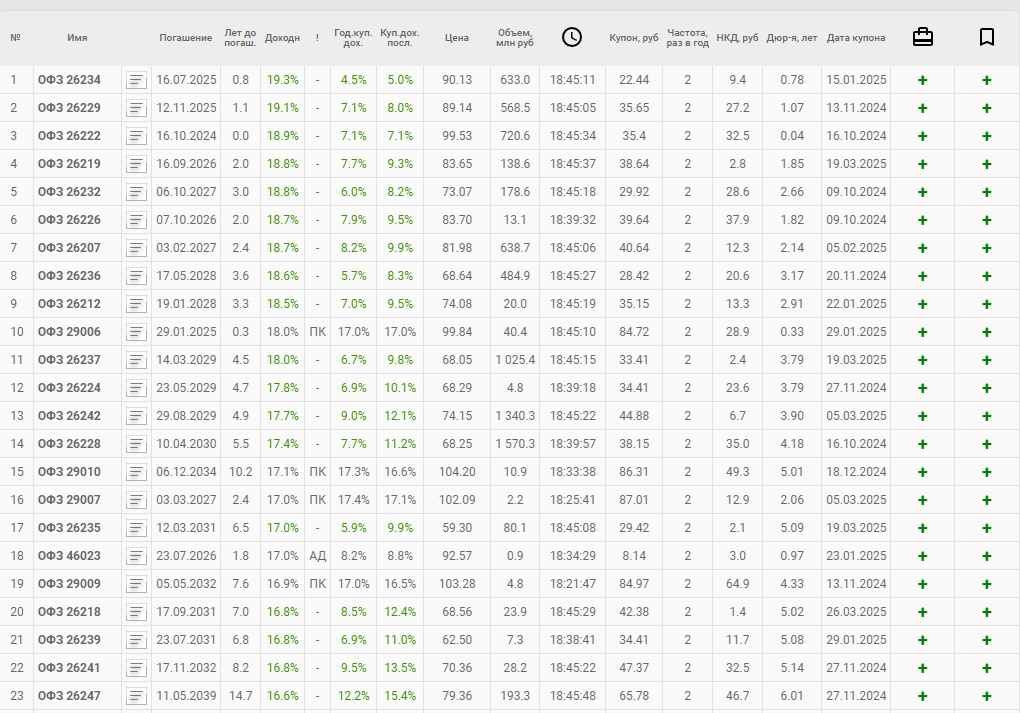Bookmark ОФЗ 26235 with plus icon

pyautogui.click(x=987, y=528)
